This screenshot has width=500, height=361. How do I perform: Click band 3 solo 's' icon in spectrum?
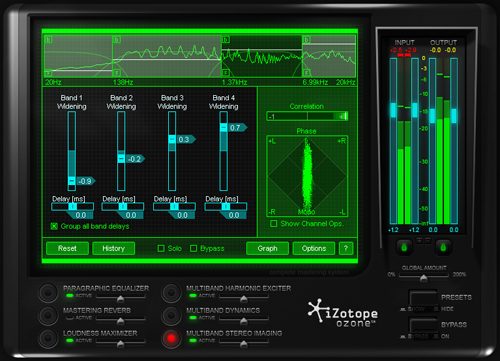226,73
